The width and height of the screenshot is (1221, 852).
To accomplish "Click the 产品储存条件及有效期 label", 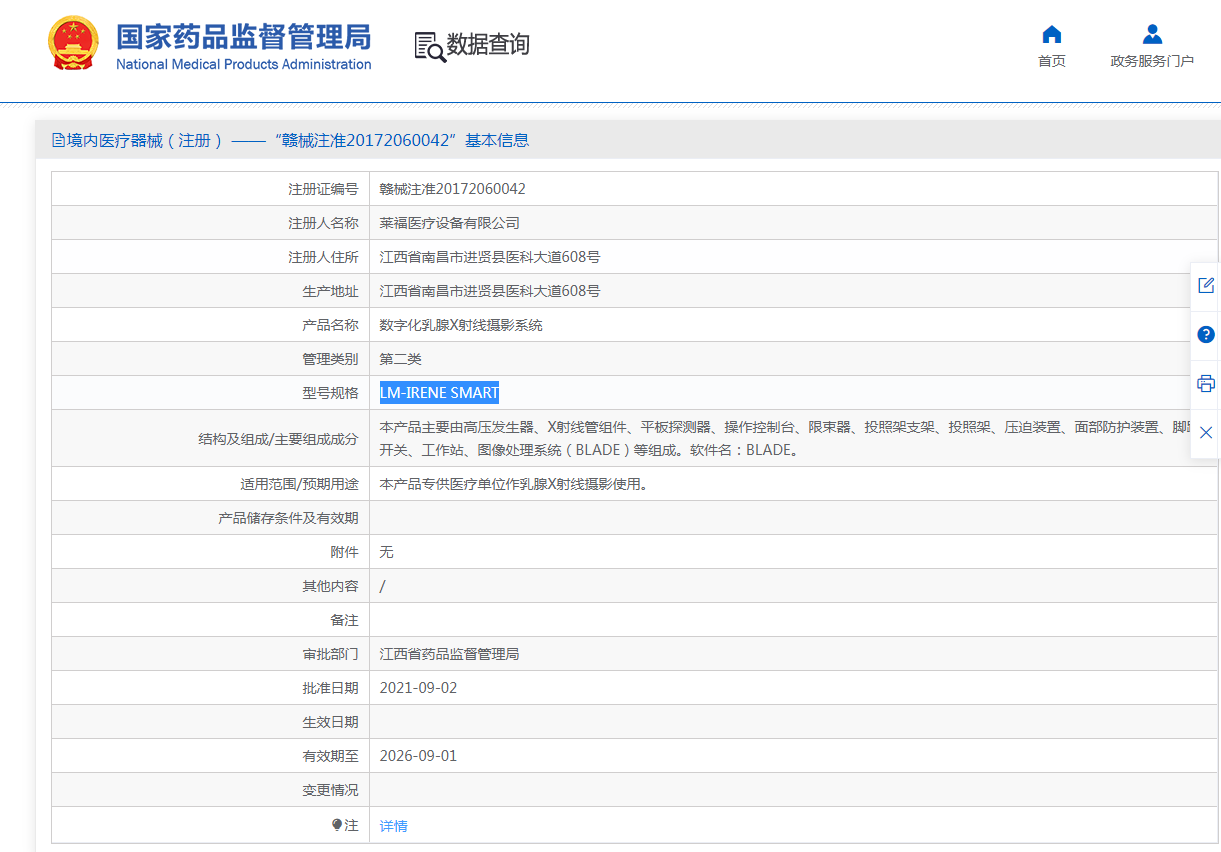I will 288,518.
